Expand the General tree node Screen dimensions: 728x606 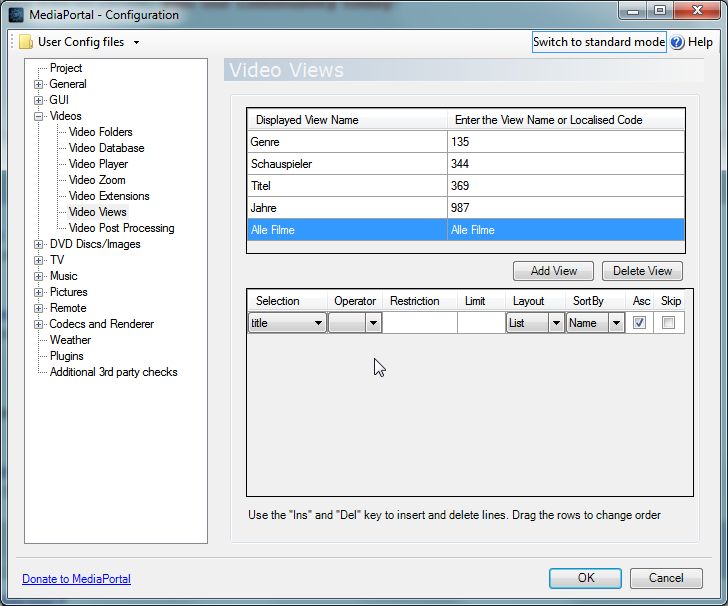39,84
